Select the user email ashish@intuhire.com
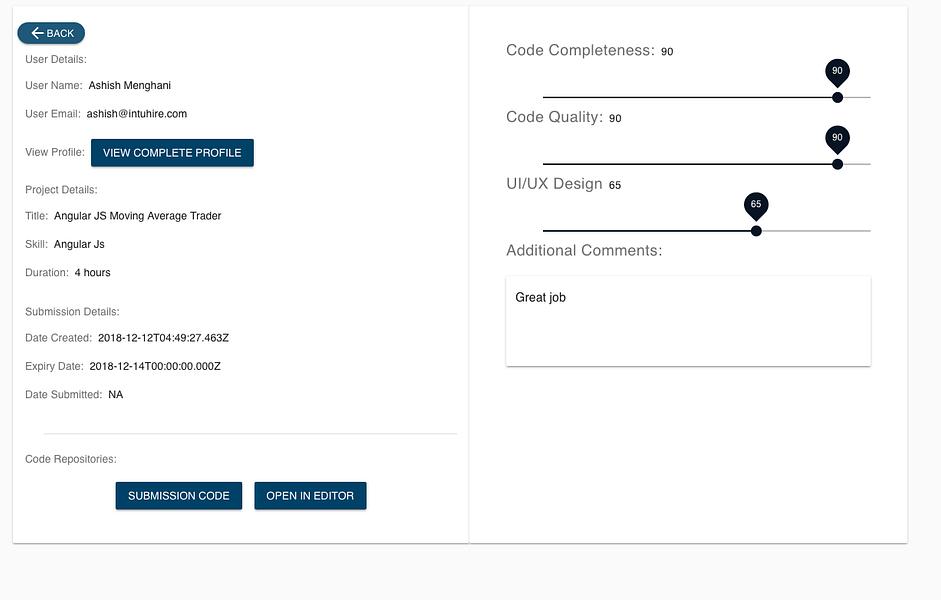 (x=137, y=113)
